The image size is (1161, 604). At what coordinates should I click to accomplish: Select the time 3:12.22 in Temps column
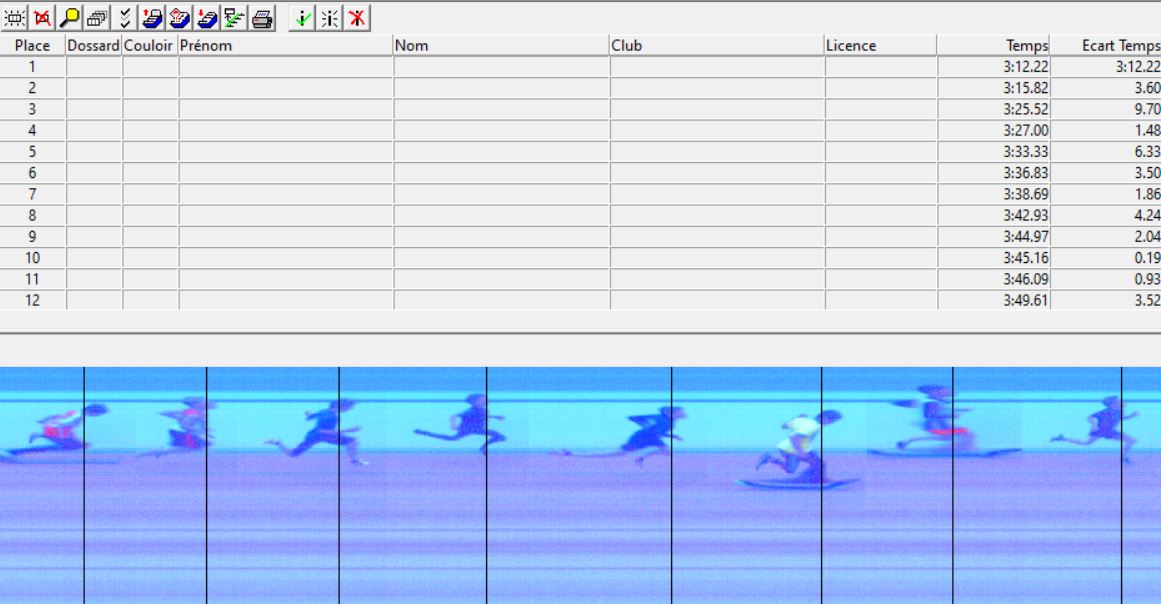(1026, 67)
